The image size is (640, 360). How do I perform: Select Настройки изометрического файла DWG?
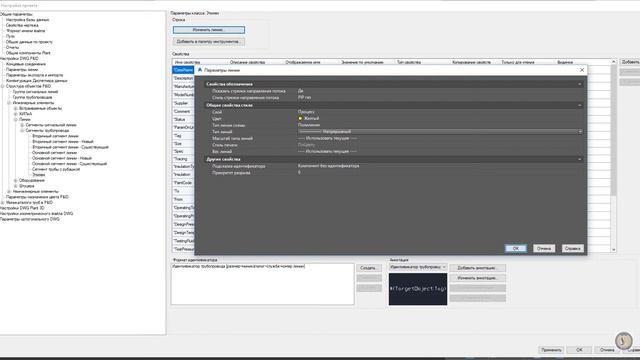36,213
